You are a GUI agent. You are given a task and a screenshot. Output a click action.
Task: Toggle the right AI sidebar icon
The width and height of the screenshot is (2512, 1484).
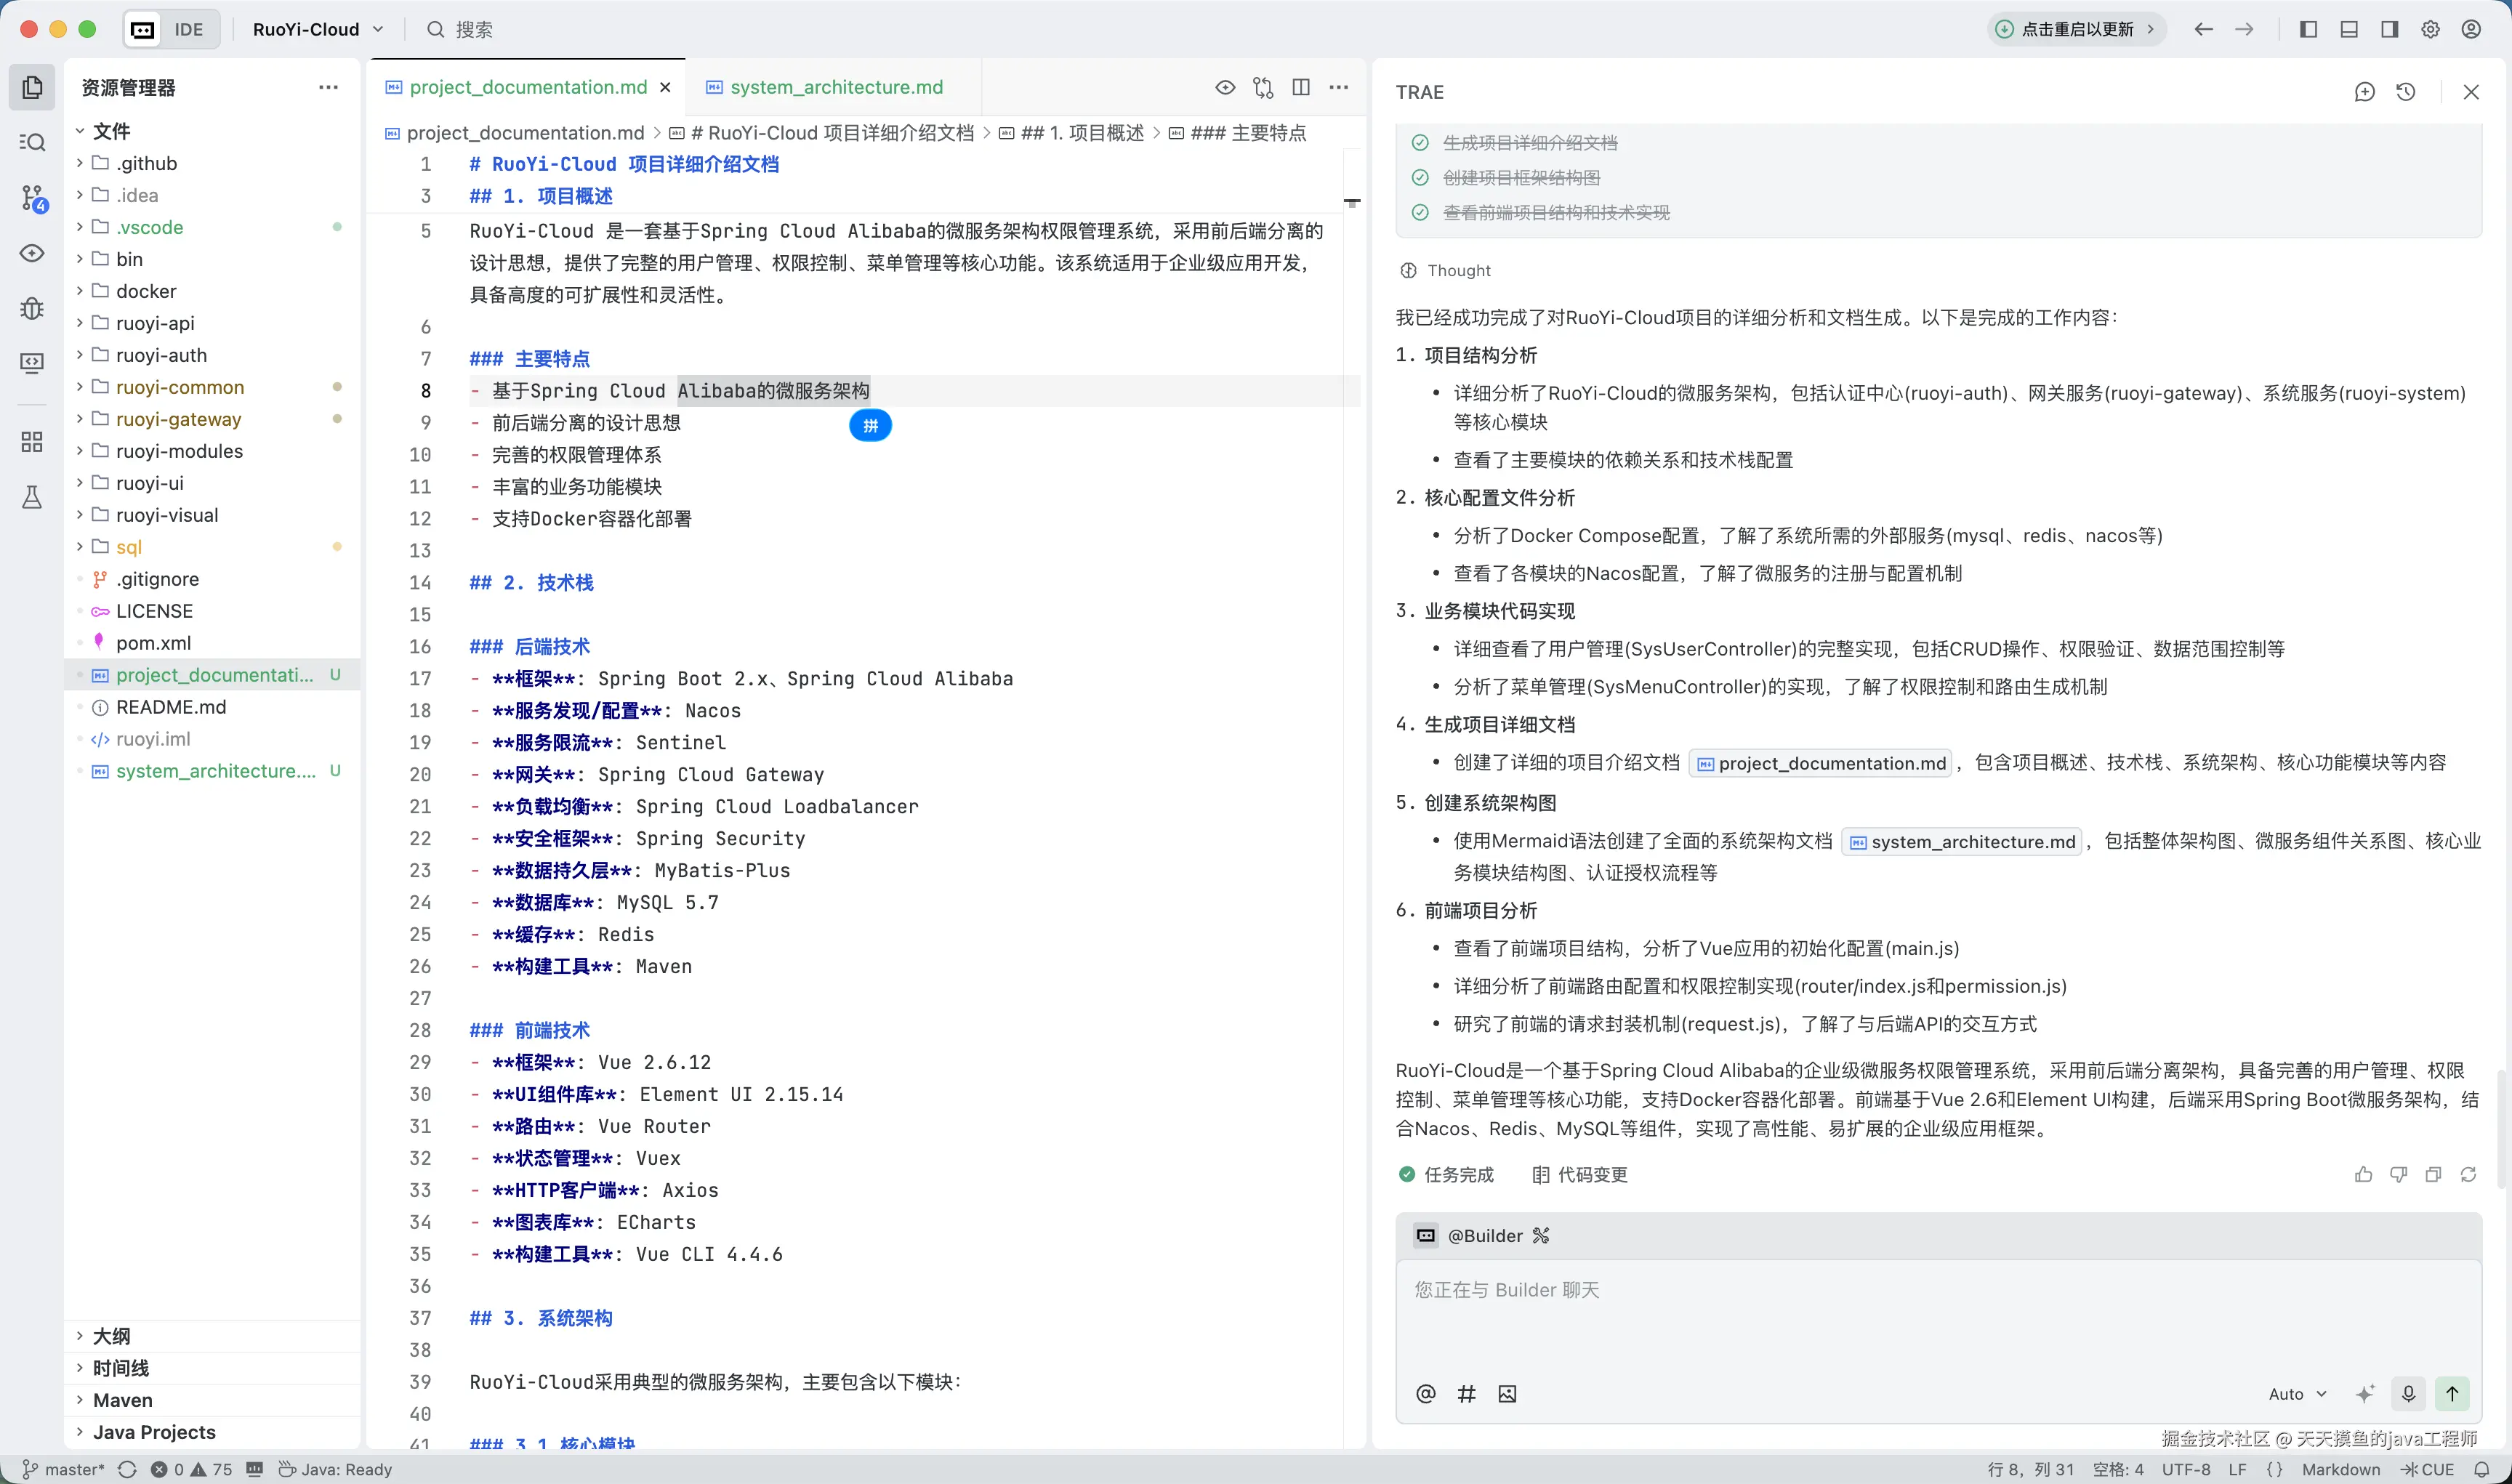(x=2389, y=29)
